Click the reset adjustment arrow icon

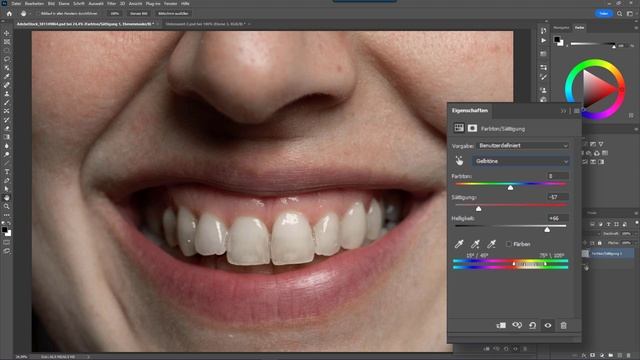(532, 325)
